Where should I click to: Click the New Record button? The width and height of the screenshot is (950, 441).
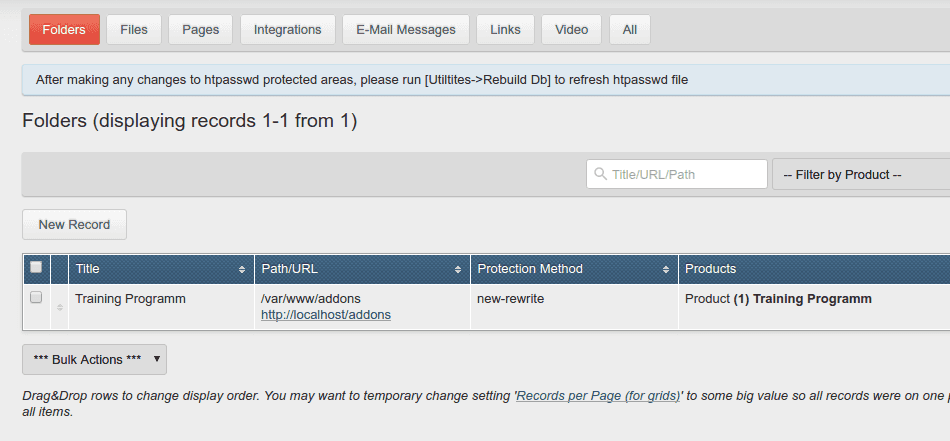75,225
